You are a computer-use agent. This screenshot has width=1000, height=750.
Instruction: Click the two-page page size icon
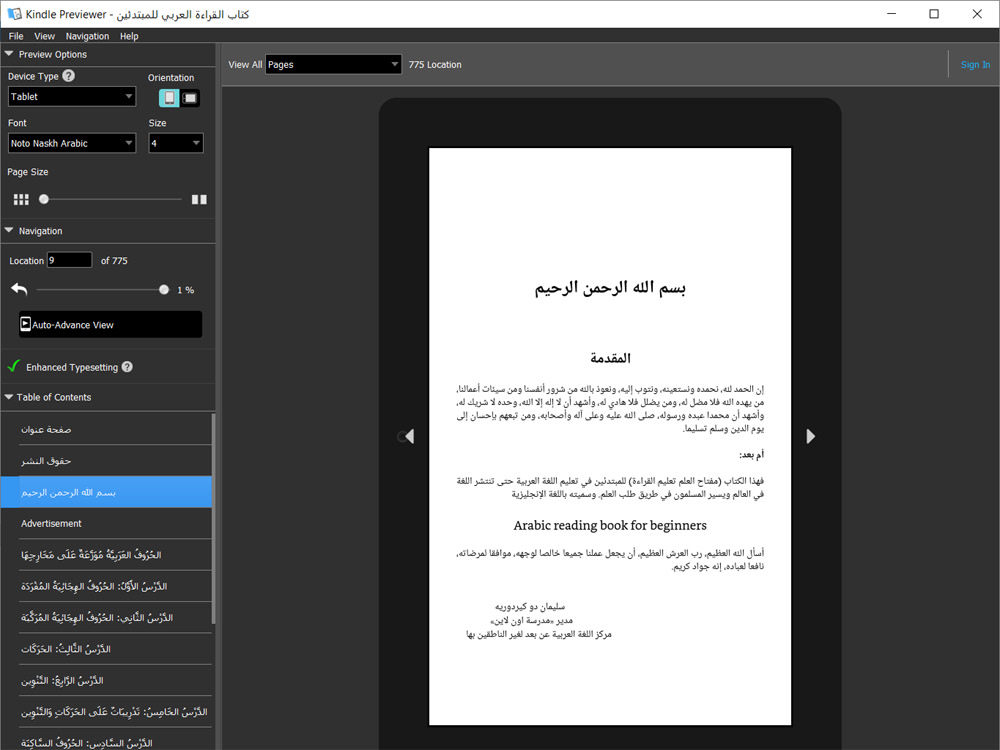coord(199,200)
